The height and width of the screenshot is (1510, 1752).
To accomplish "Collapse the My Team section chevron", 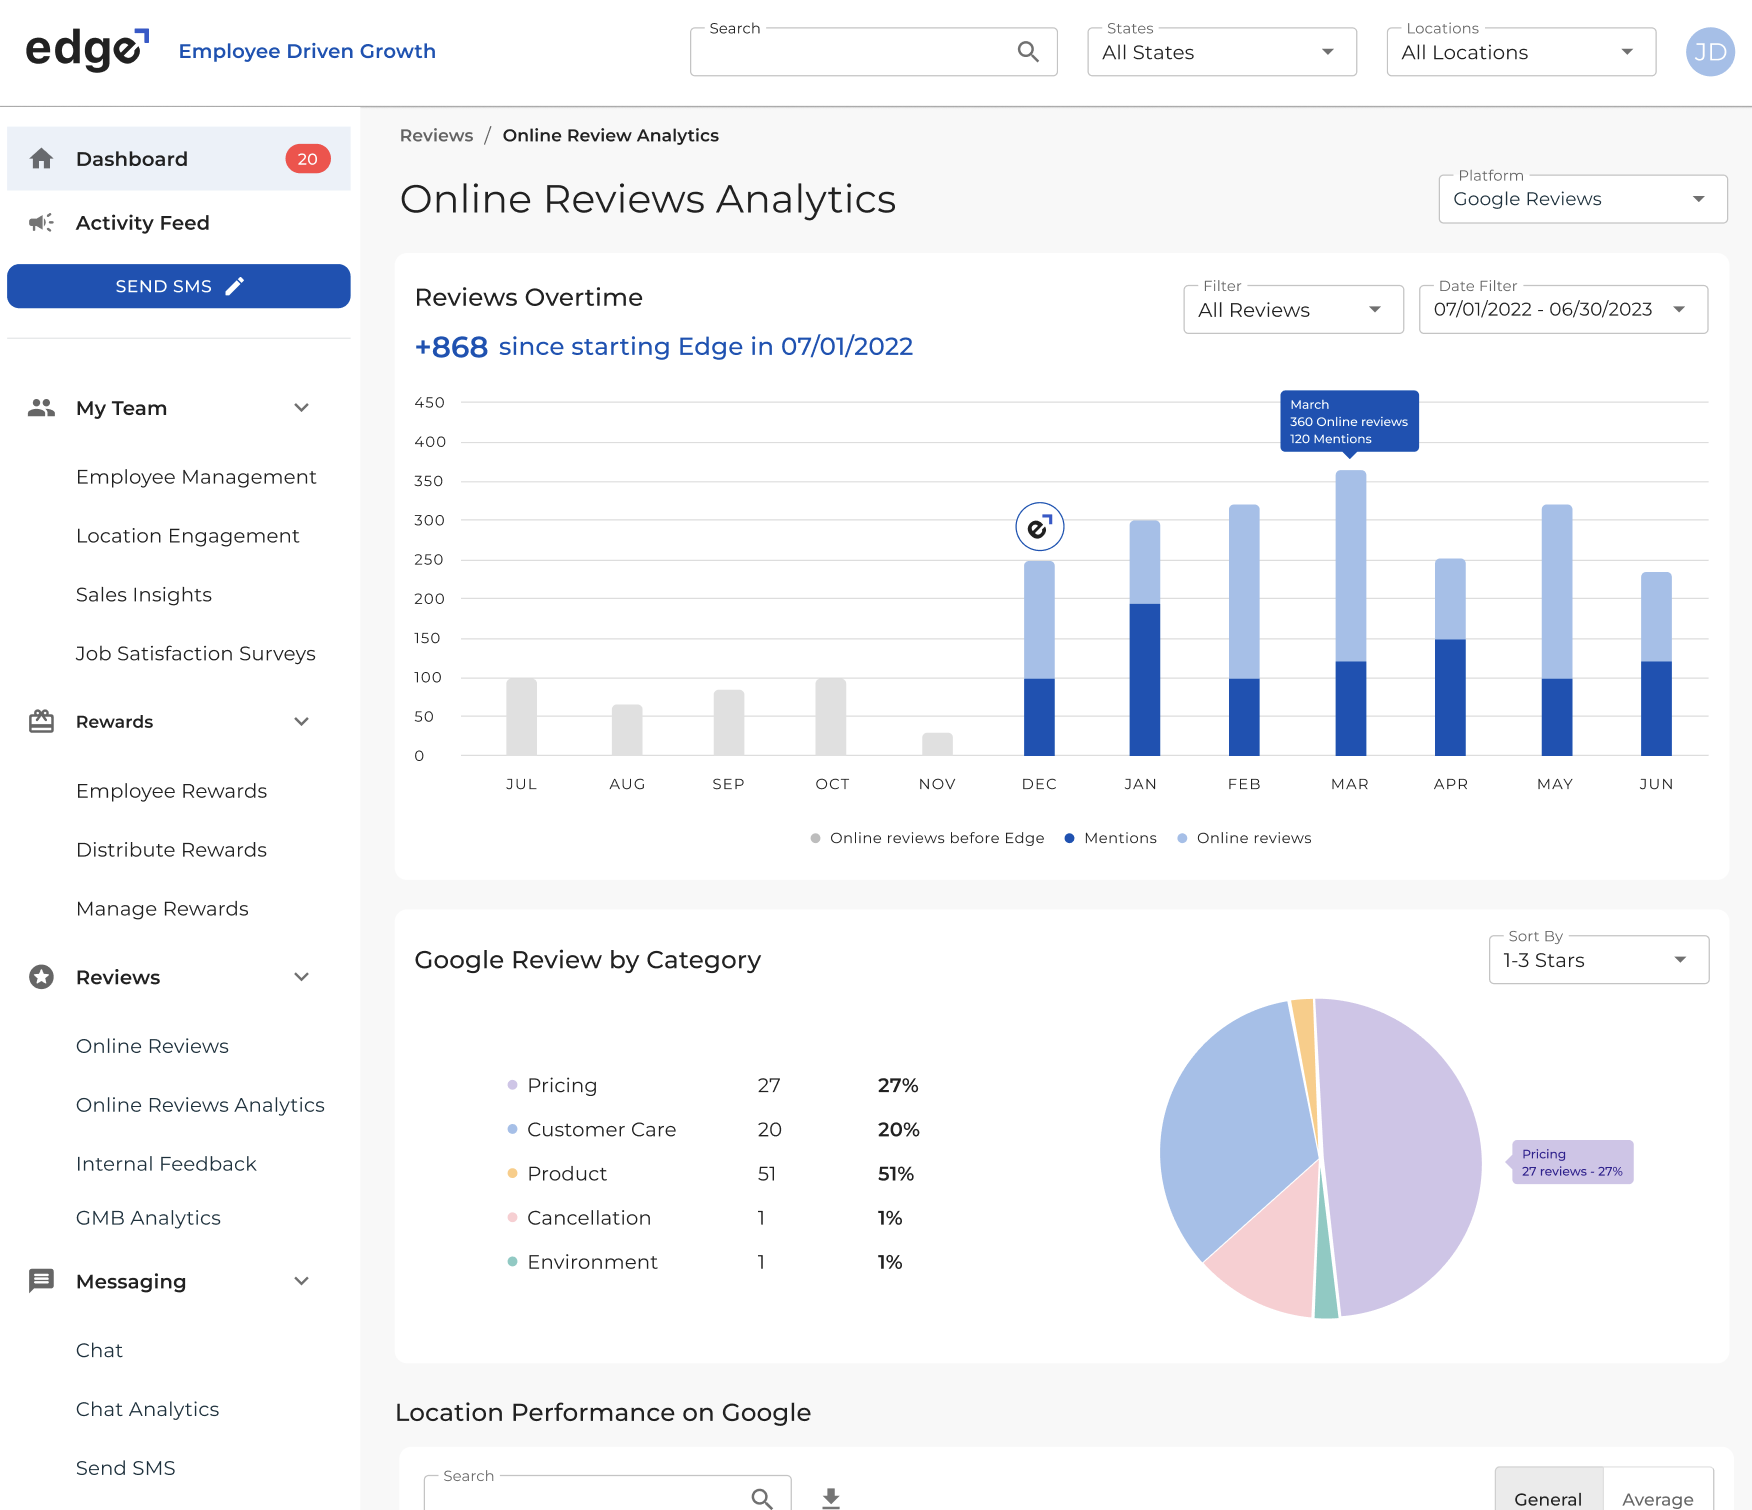I will (x=301, y=408).
